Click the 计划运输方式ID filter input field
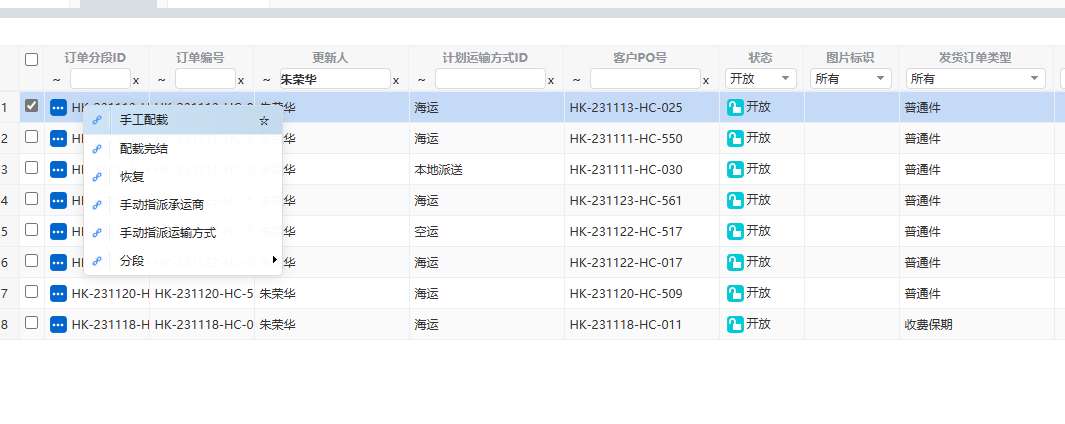Screen dimensions: 1065x424 click(x=490, y=79)
